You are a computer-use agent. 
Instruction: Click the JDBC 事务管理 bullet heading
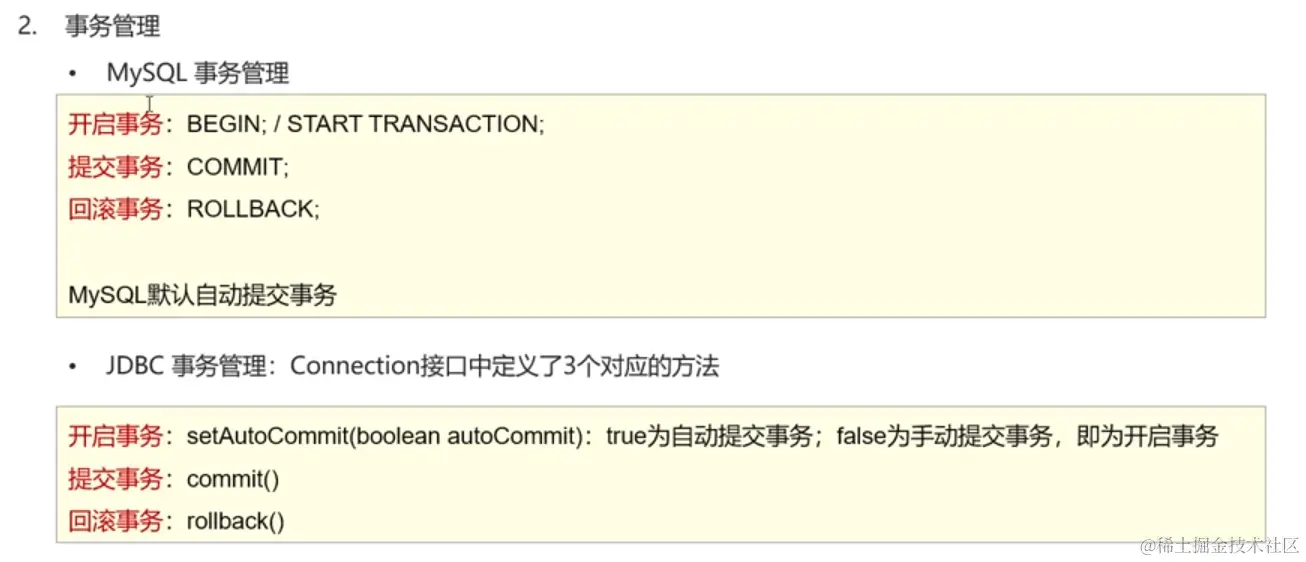click(x=186, y=367)
